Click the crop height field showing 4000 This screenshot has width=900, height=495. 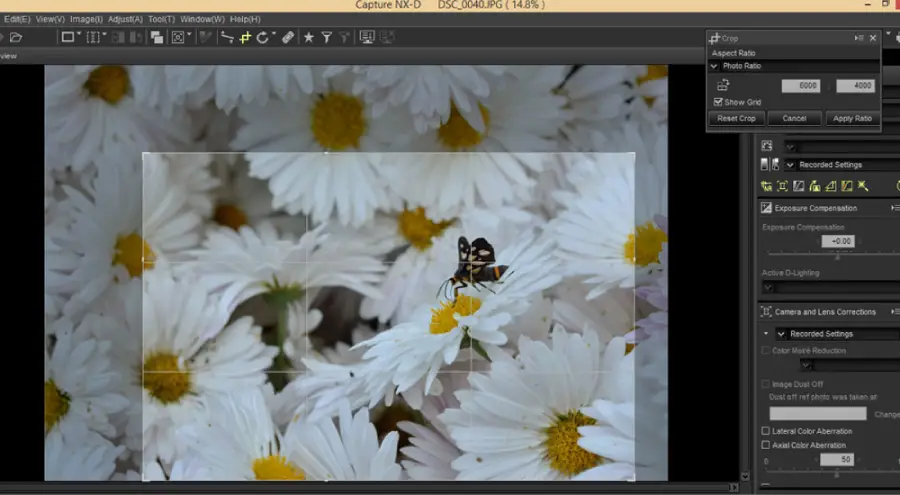tap(855, 86)
